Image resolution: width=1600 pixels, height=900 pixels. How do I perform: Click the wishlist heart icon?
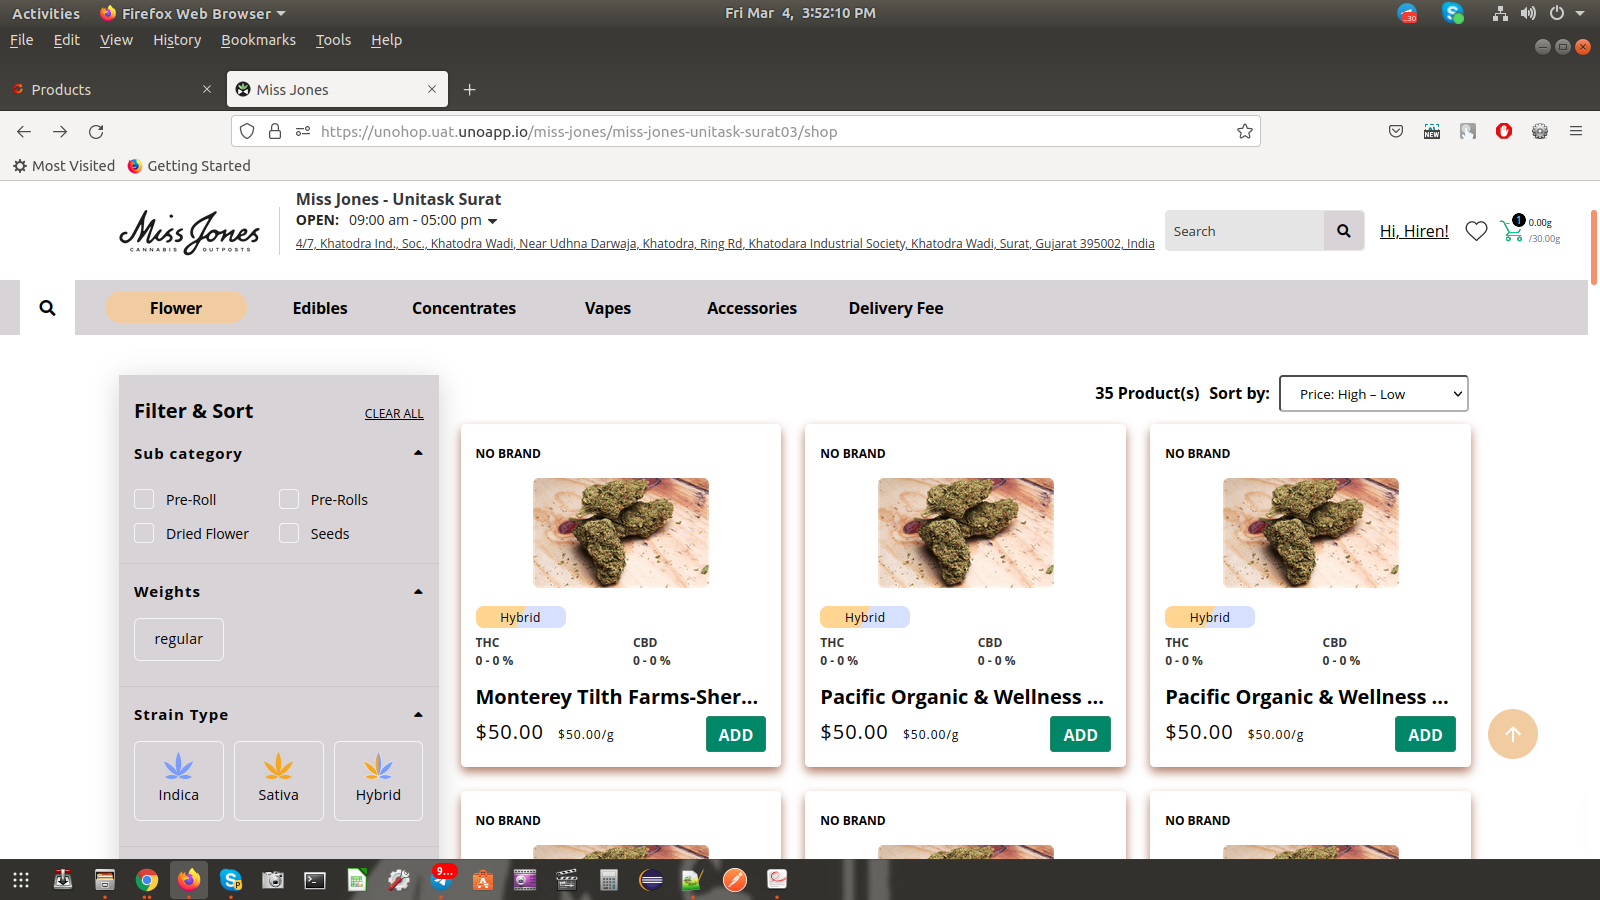pyautogui.click(x=1476, y=231)
